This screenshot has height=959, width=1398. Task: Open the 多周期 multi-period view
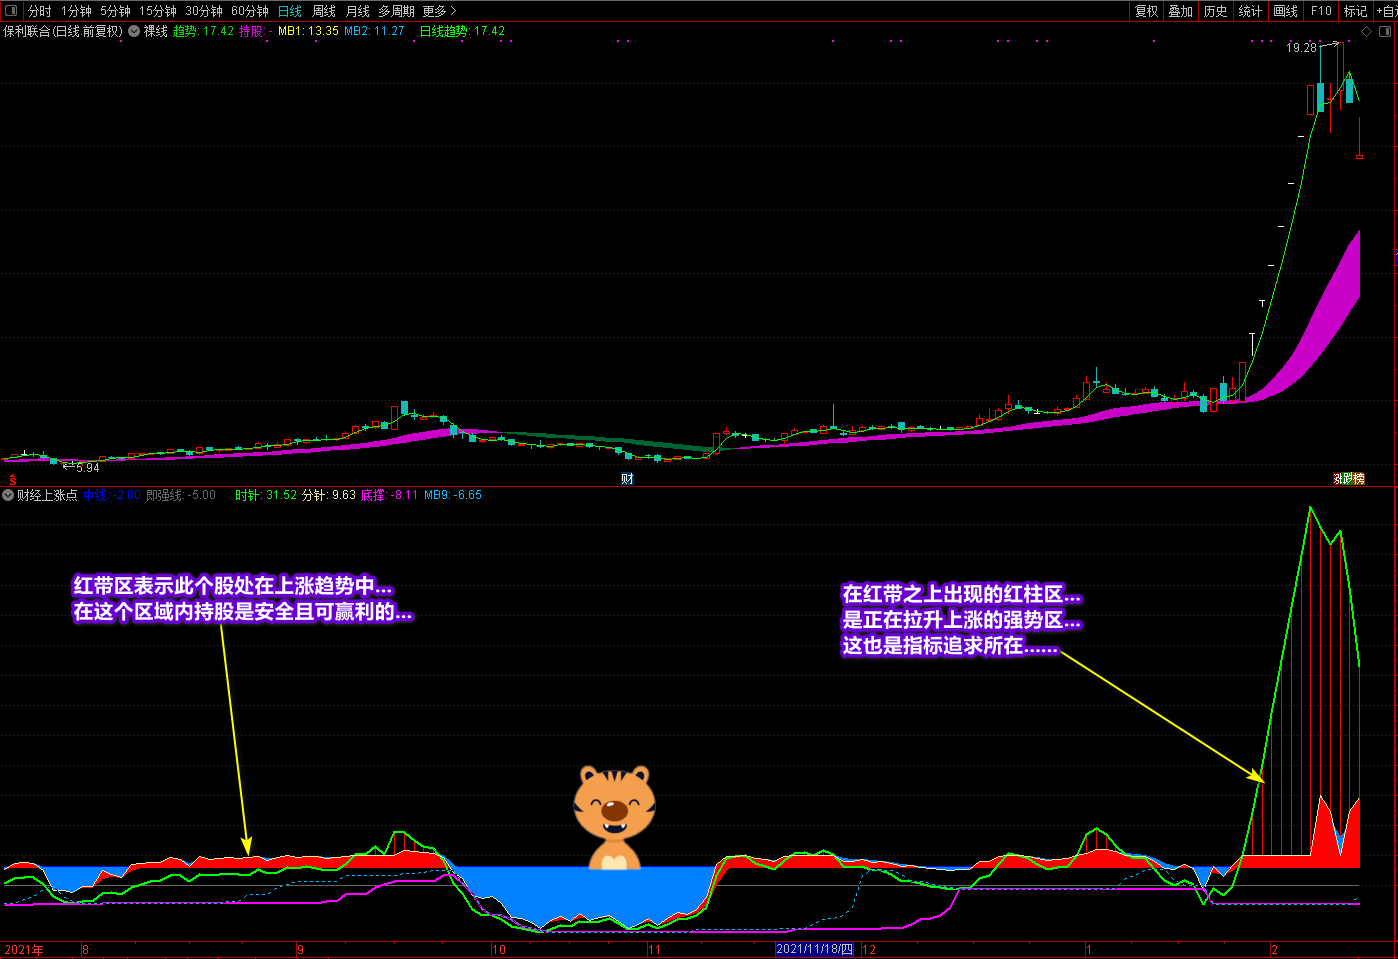pyautogui.click(x=396, y=11)
